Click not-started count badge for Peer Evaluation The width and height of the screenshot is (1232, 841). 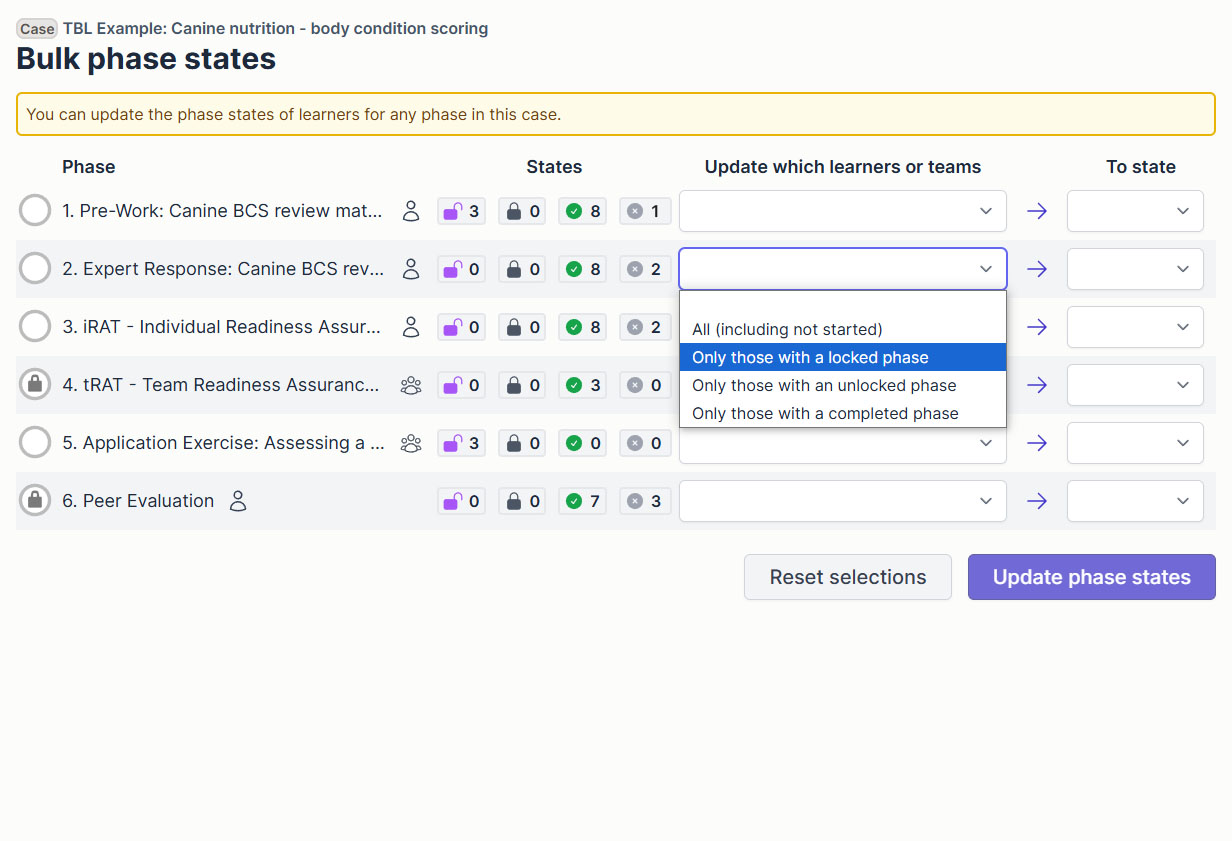tap(644, 501)
